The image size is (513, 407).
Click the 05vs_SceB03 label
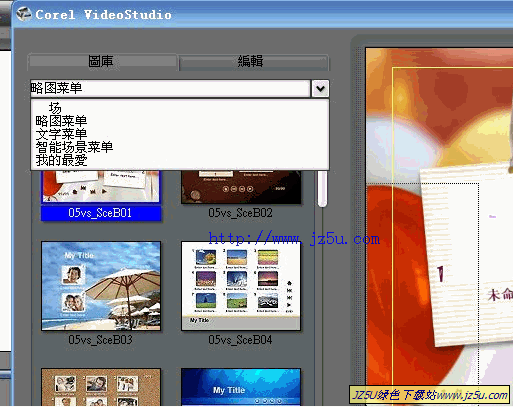[100, 340]
